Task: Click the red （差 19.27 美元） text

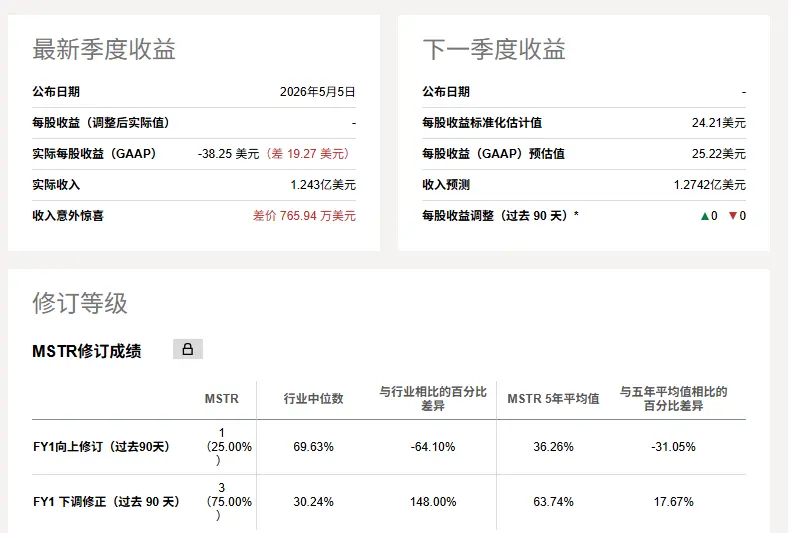Action: click(308, 154)
